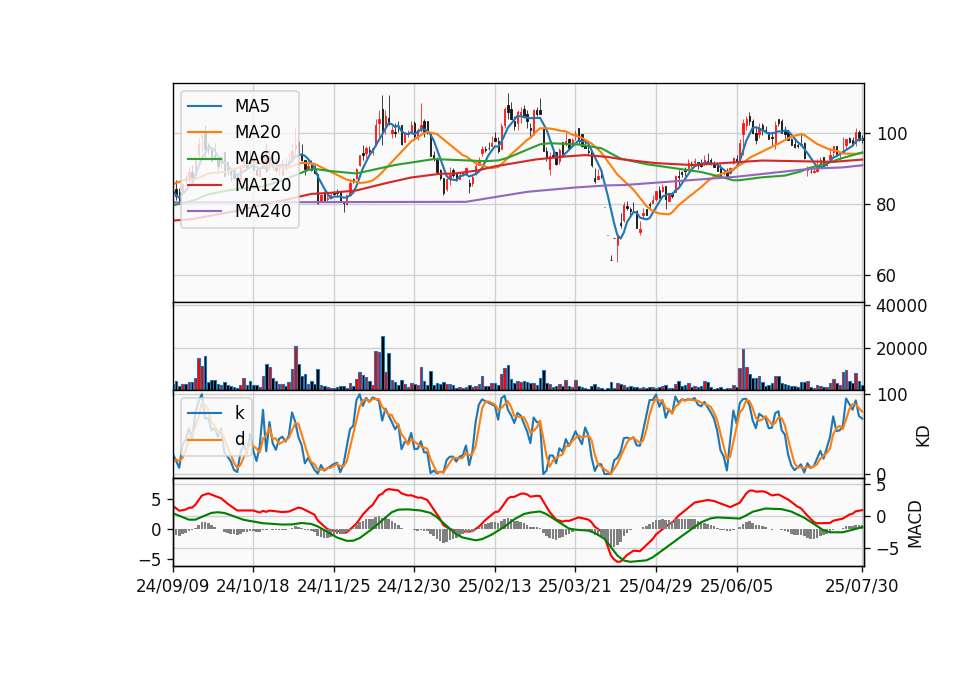Click the price axis label 60
Image resolution: width=960 pixels, height=690 pixels.
tap(887, 276)
